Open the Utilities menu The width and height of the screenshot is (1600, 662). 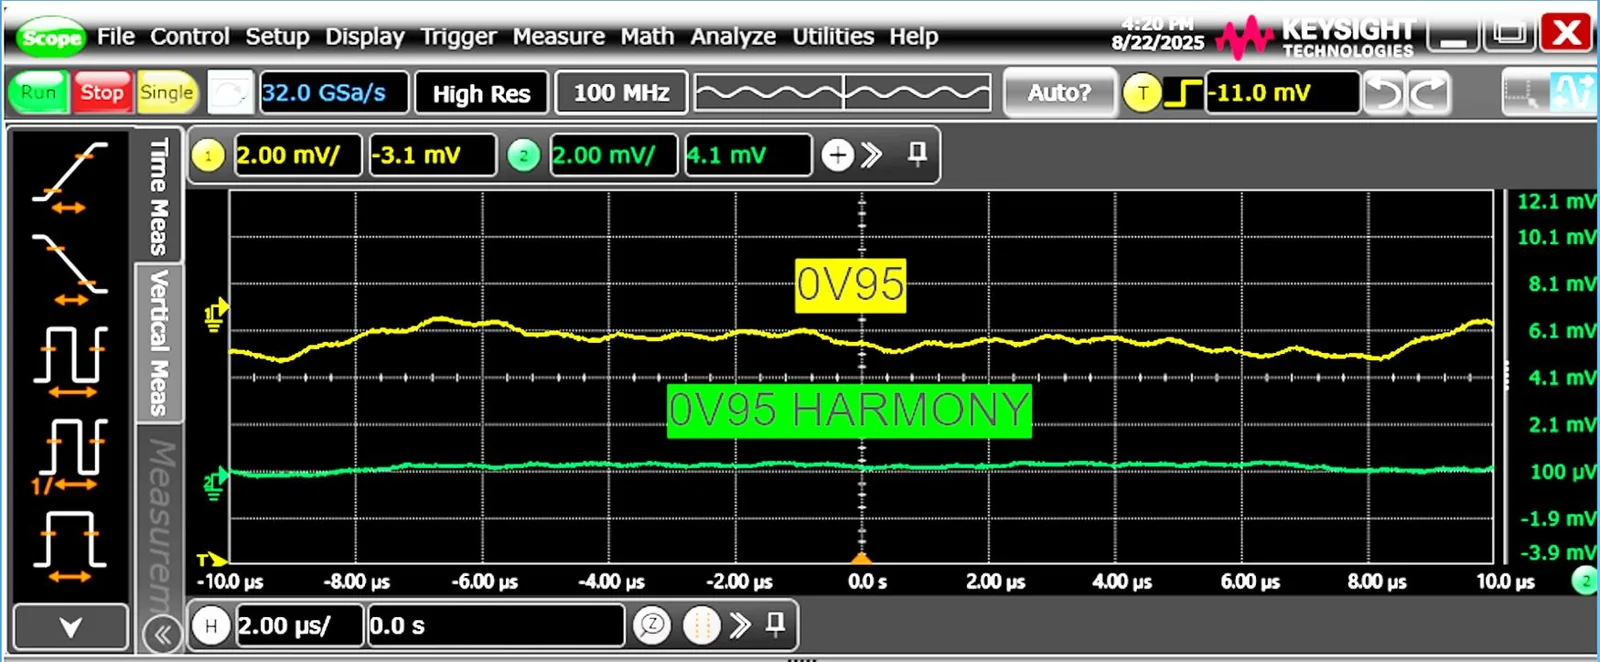click(833, 37)
